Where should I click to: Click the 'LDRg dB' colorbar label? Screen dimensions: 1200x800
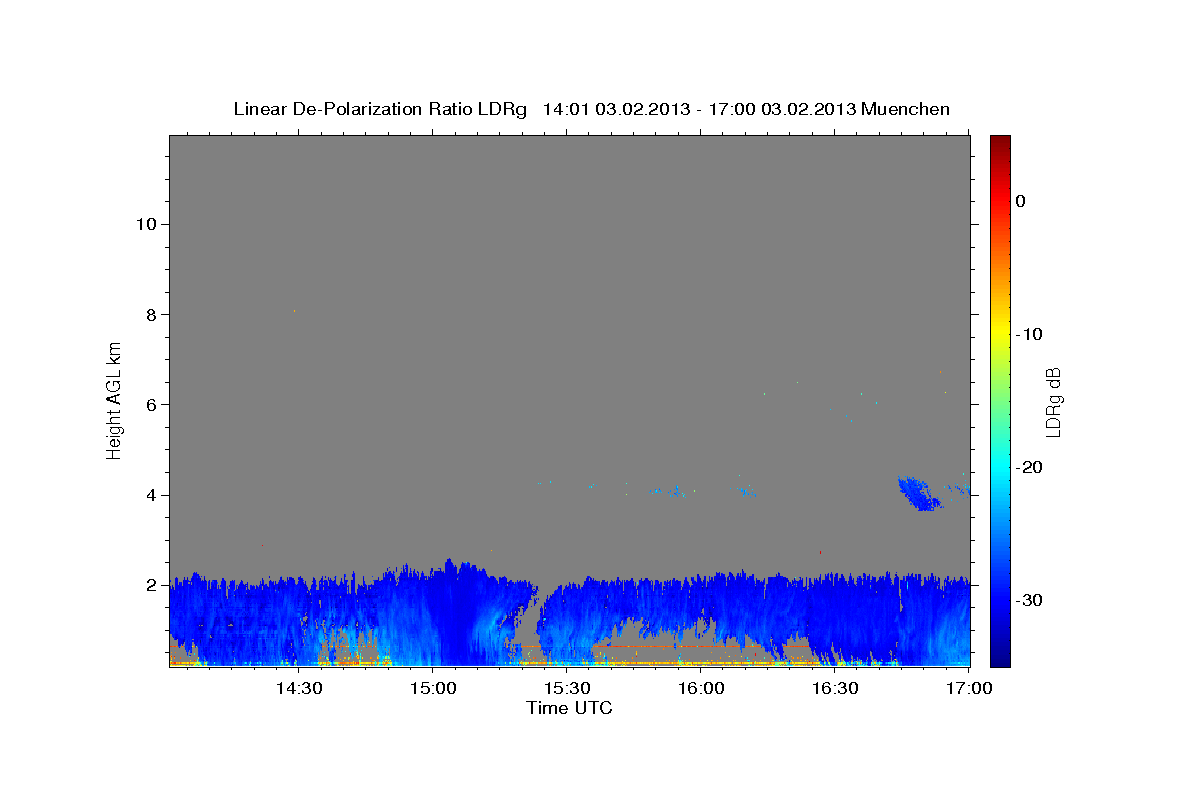1053,402
